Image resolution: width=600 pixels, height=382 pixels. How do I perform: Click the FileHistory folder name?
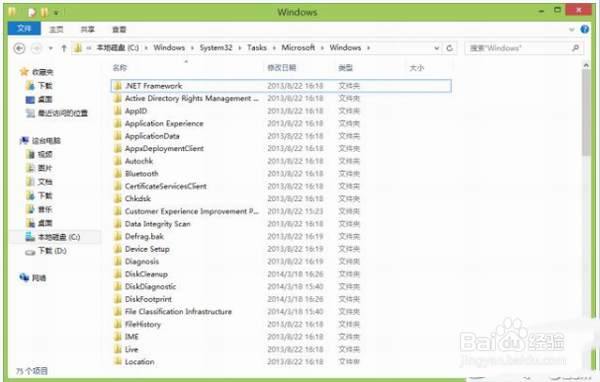click(x=143, y=324)
